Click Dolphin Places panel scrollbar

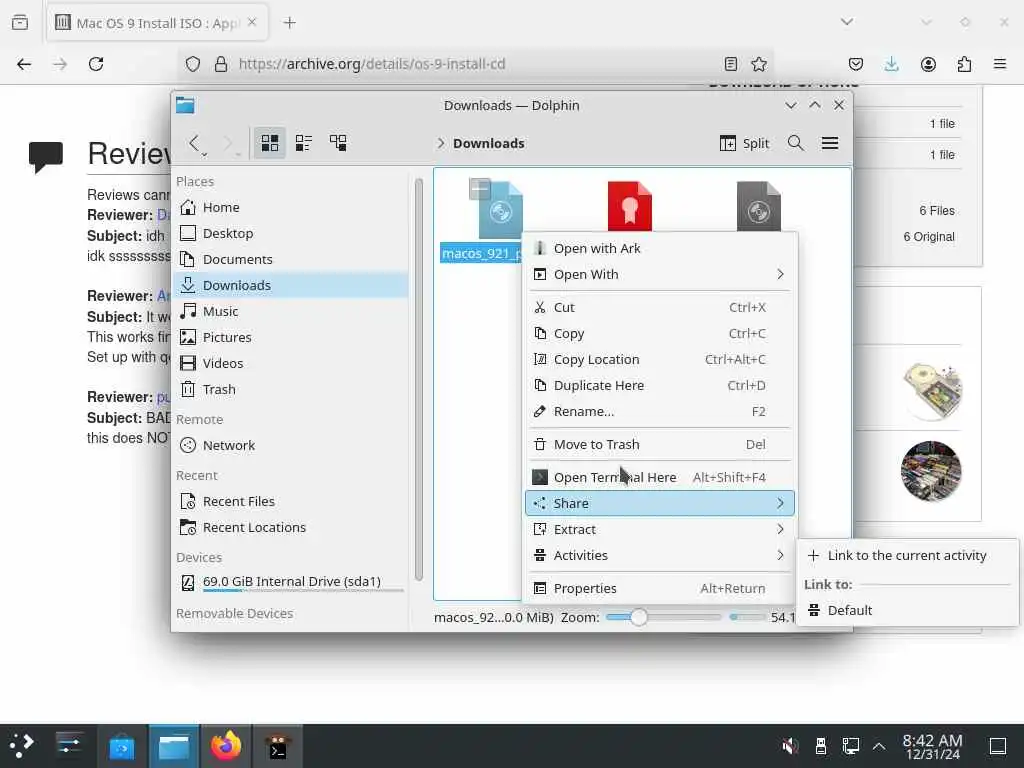point(419,379)
